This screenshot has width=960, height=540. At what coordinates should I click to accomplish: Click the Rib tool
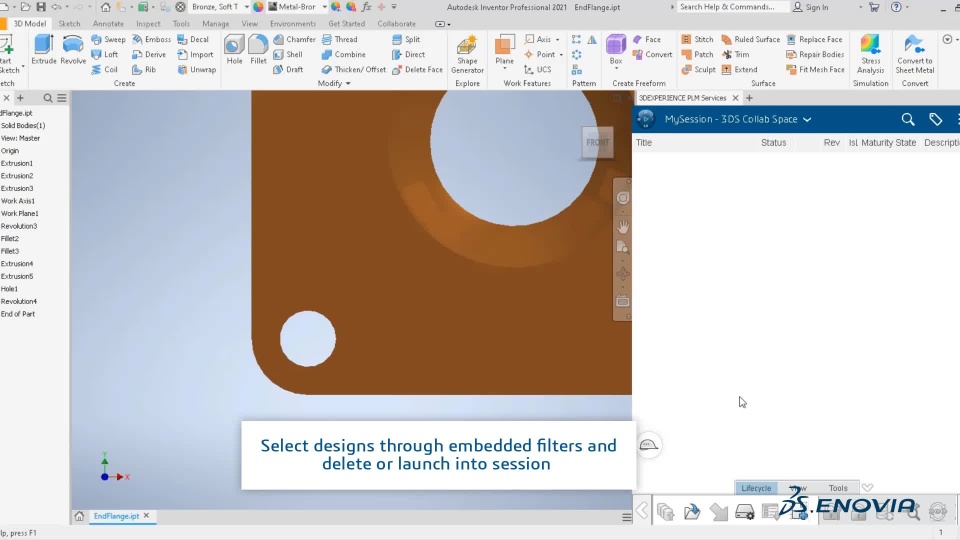click(x=144, y=70)
